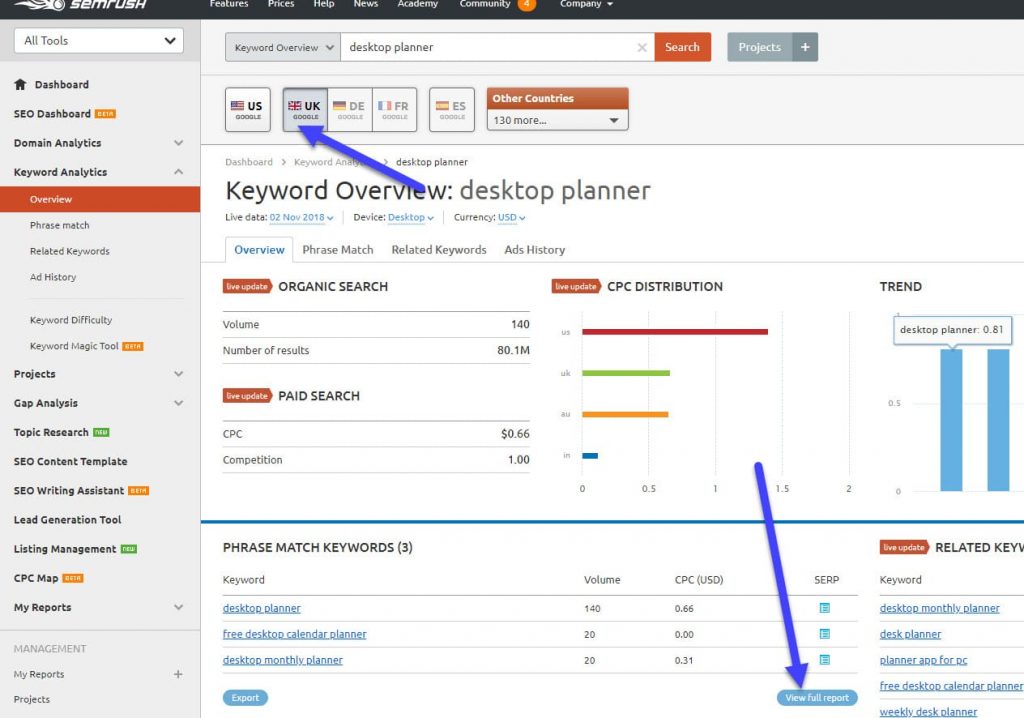This screenshot has width=1024, height=718.
Task: Open Topic Research in sidebar
Action: tap(51, 432)
